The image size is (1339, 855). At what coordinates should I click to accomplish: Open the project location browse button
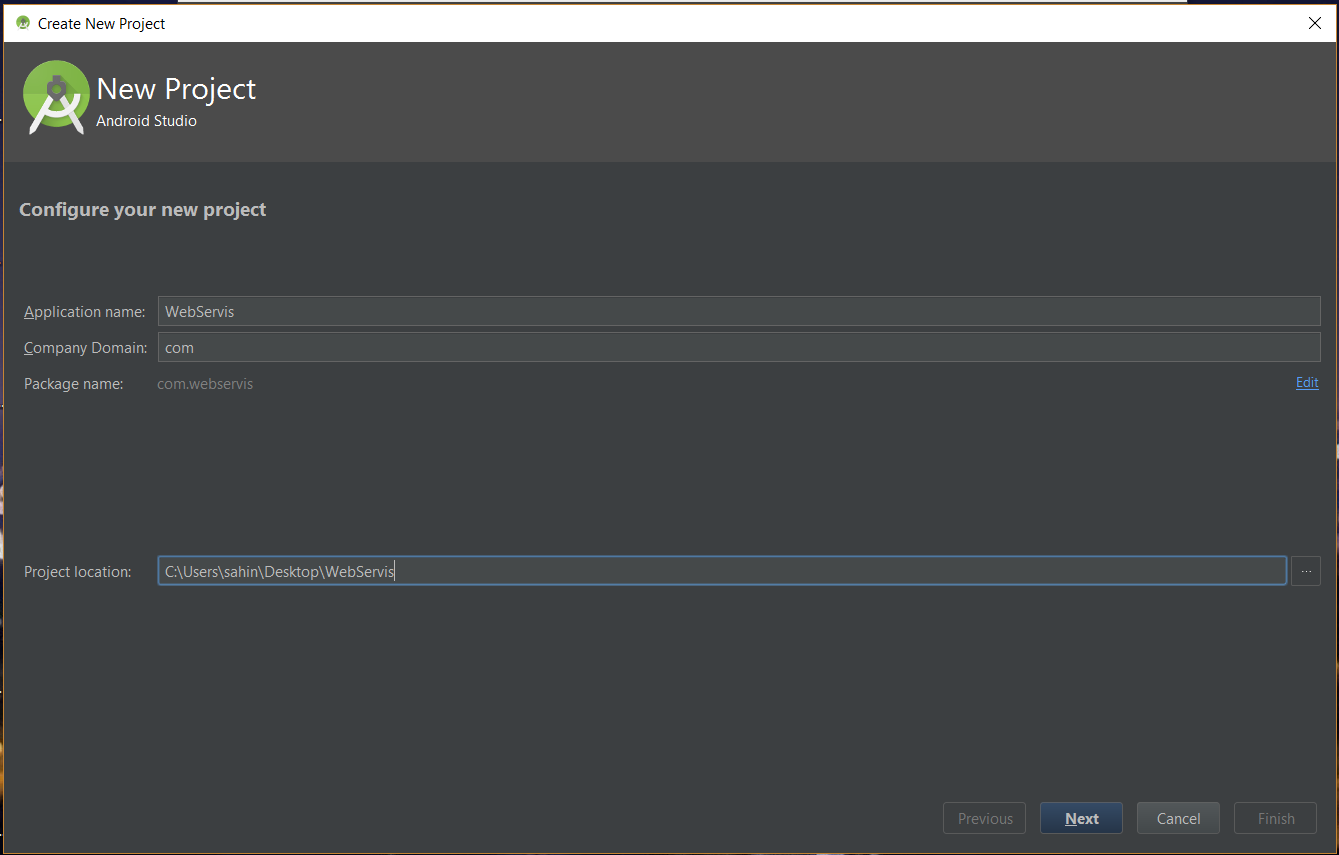pyautogui.click(x=1306, y=571)
